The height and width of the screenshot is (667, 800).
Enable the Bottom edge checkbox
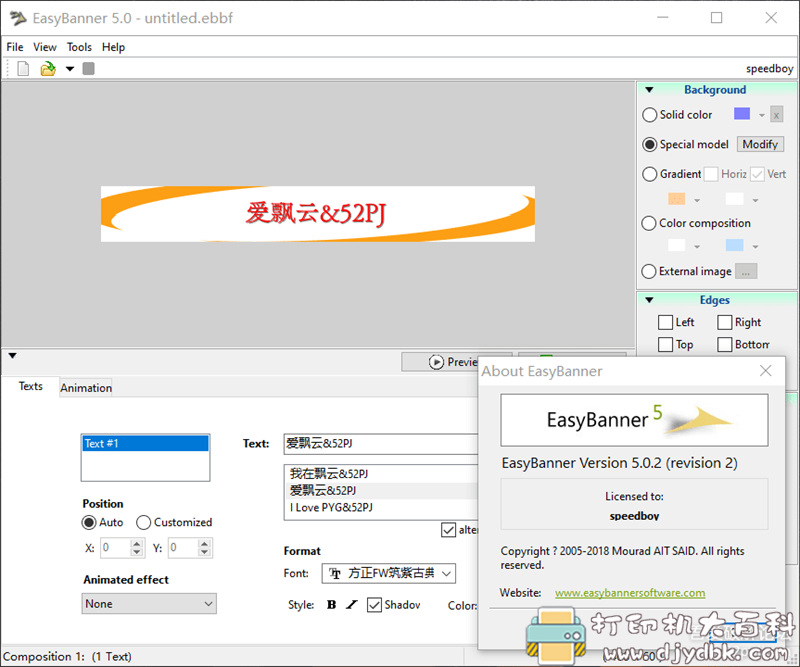(724, 344)
